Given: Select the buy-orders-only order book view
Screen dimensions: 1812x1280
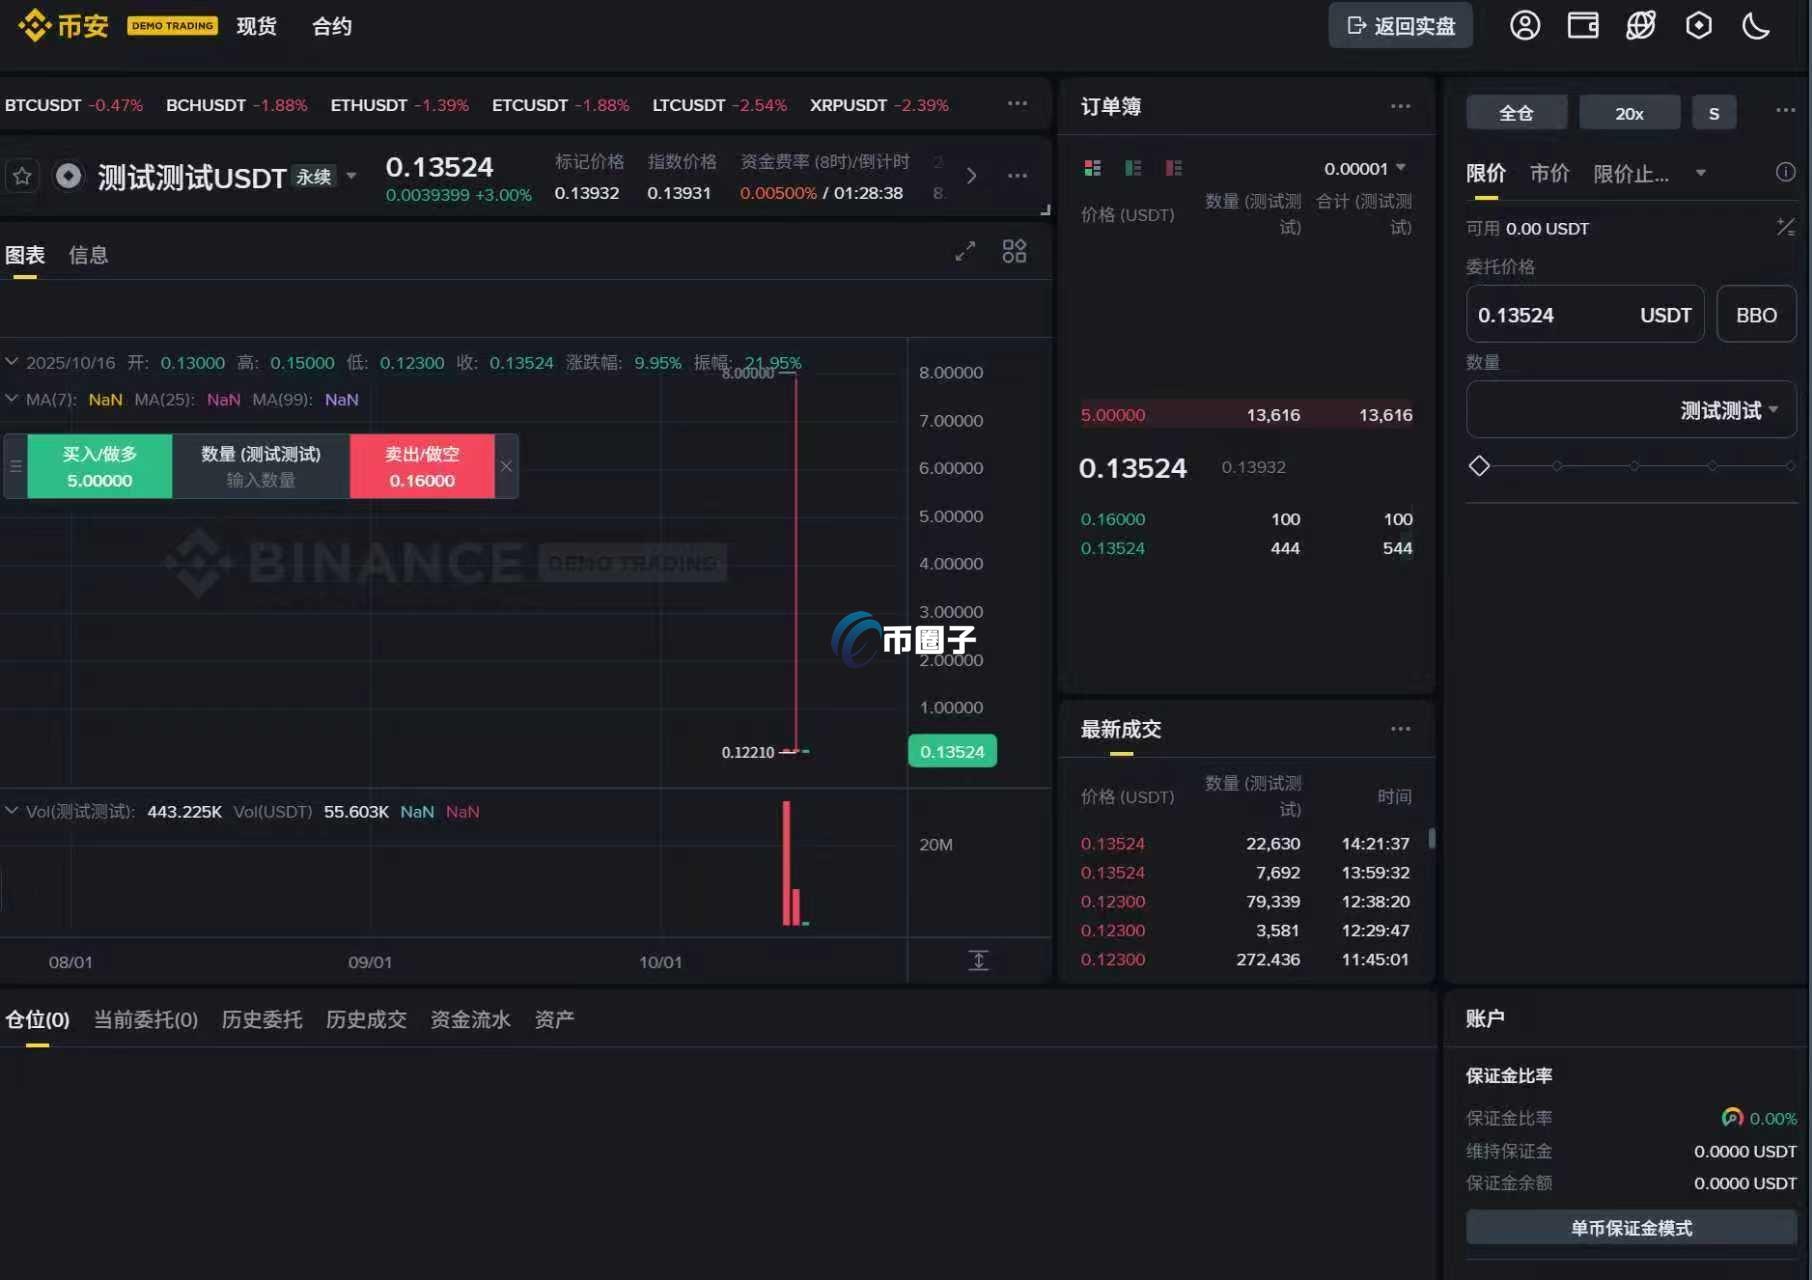Looking at the screenshot, I should pyautogui.click(x=1133, y=168).
